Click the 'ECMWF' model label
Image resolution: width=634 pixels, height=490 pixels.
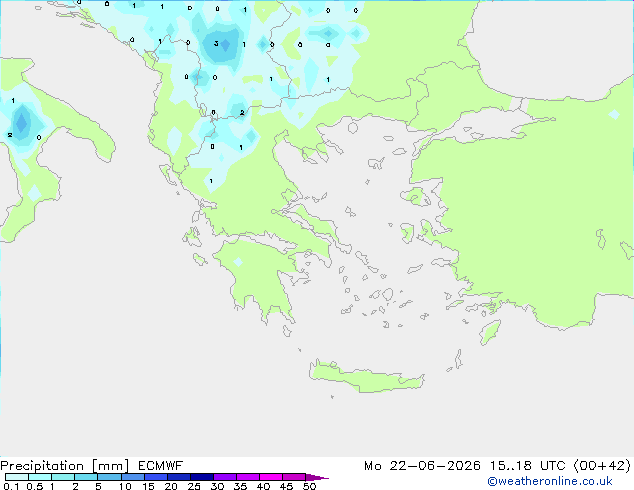click(x=161, y=466)
